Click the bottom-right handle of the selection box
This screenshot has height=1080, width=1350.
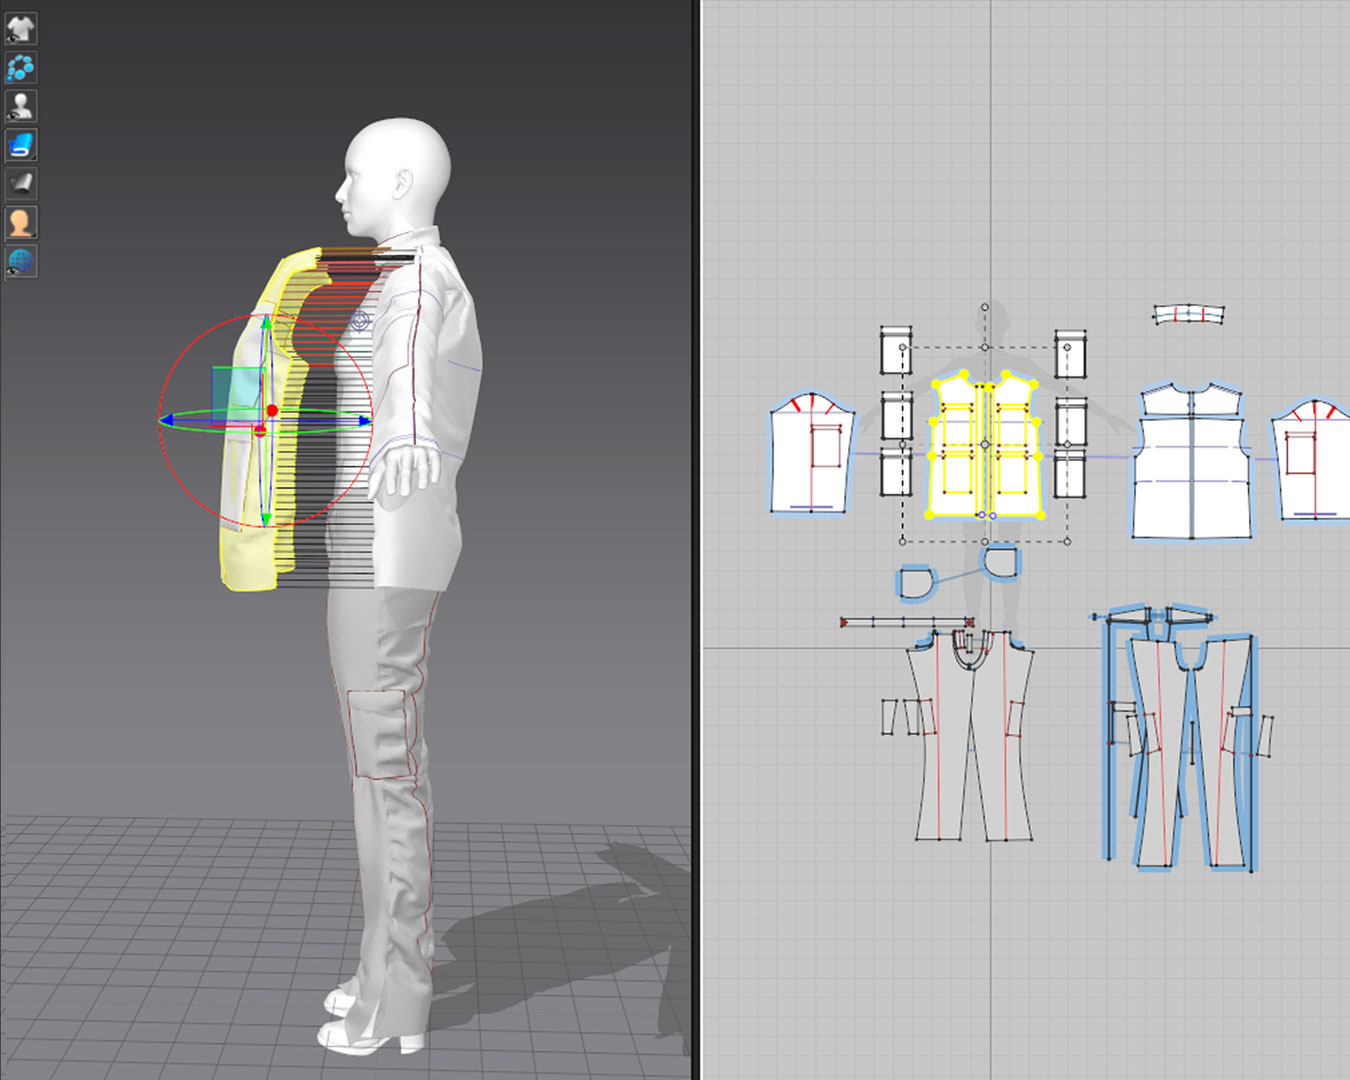click(x=1067, y=541)
